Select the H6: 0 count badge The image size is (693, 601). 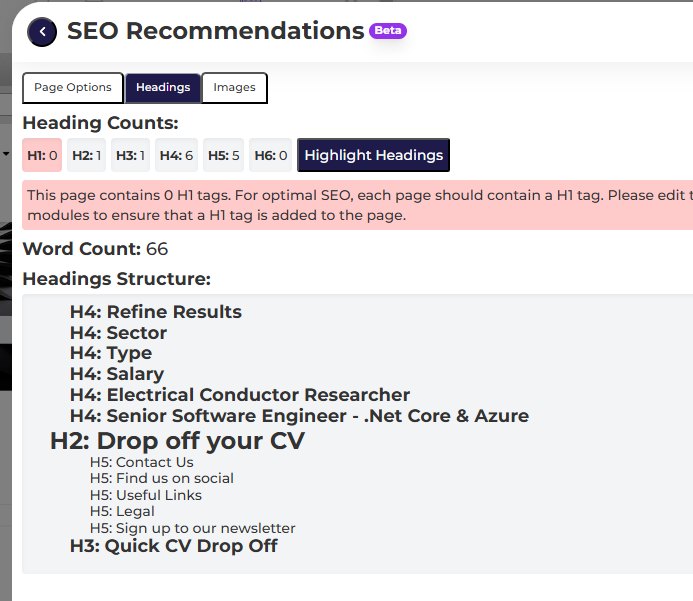click(x=270, y=155)
